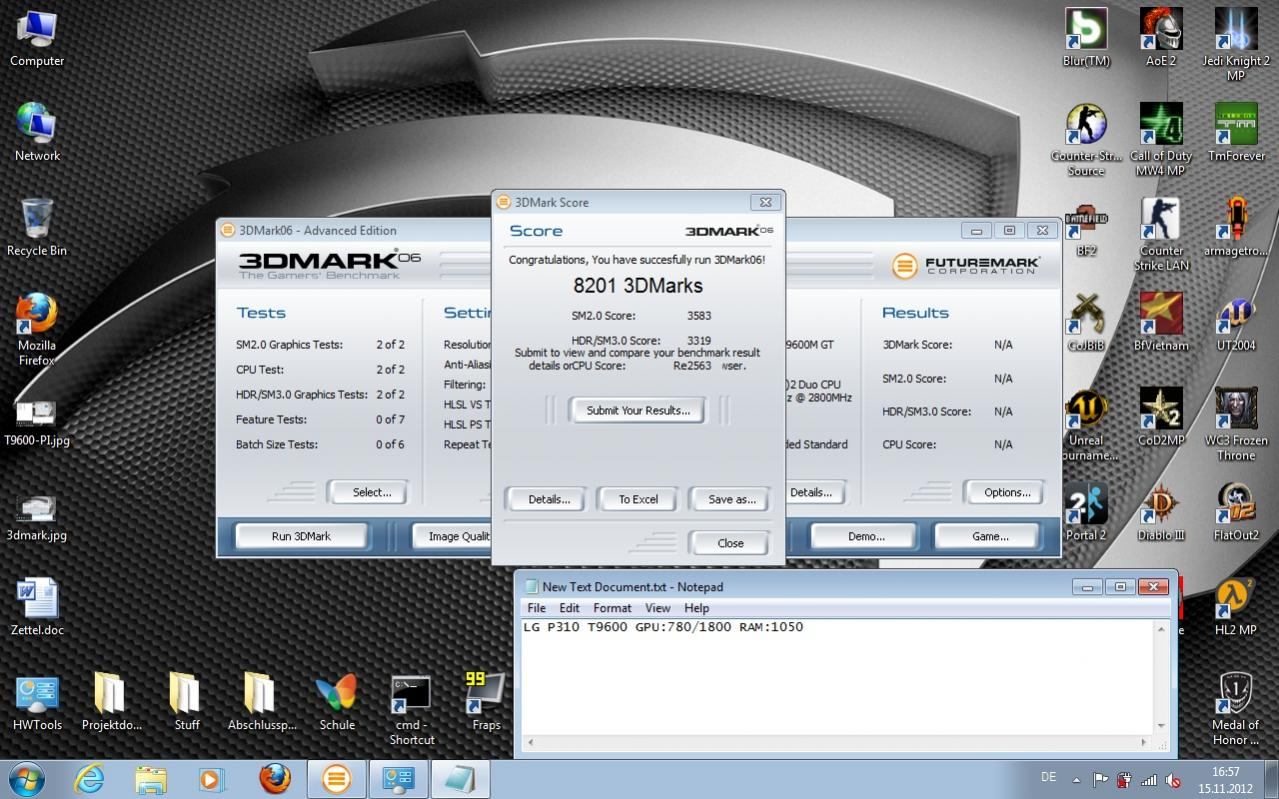Open the Network desktop icon
This screenshot has width=1279, height=799.
[x=37, y=132]
